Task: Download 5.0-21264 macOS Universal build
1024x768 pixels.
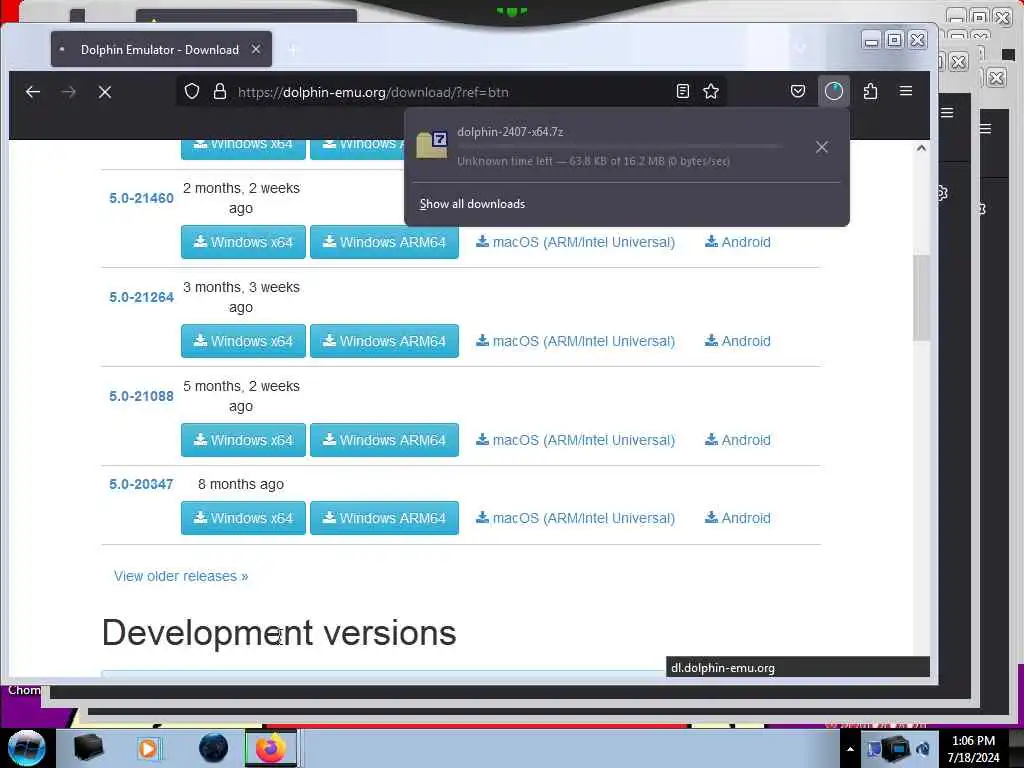Action: pyautogui.click(x=575, y=342)
